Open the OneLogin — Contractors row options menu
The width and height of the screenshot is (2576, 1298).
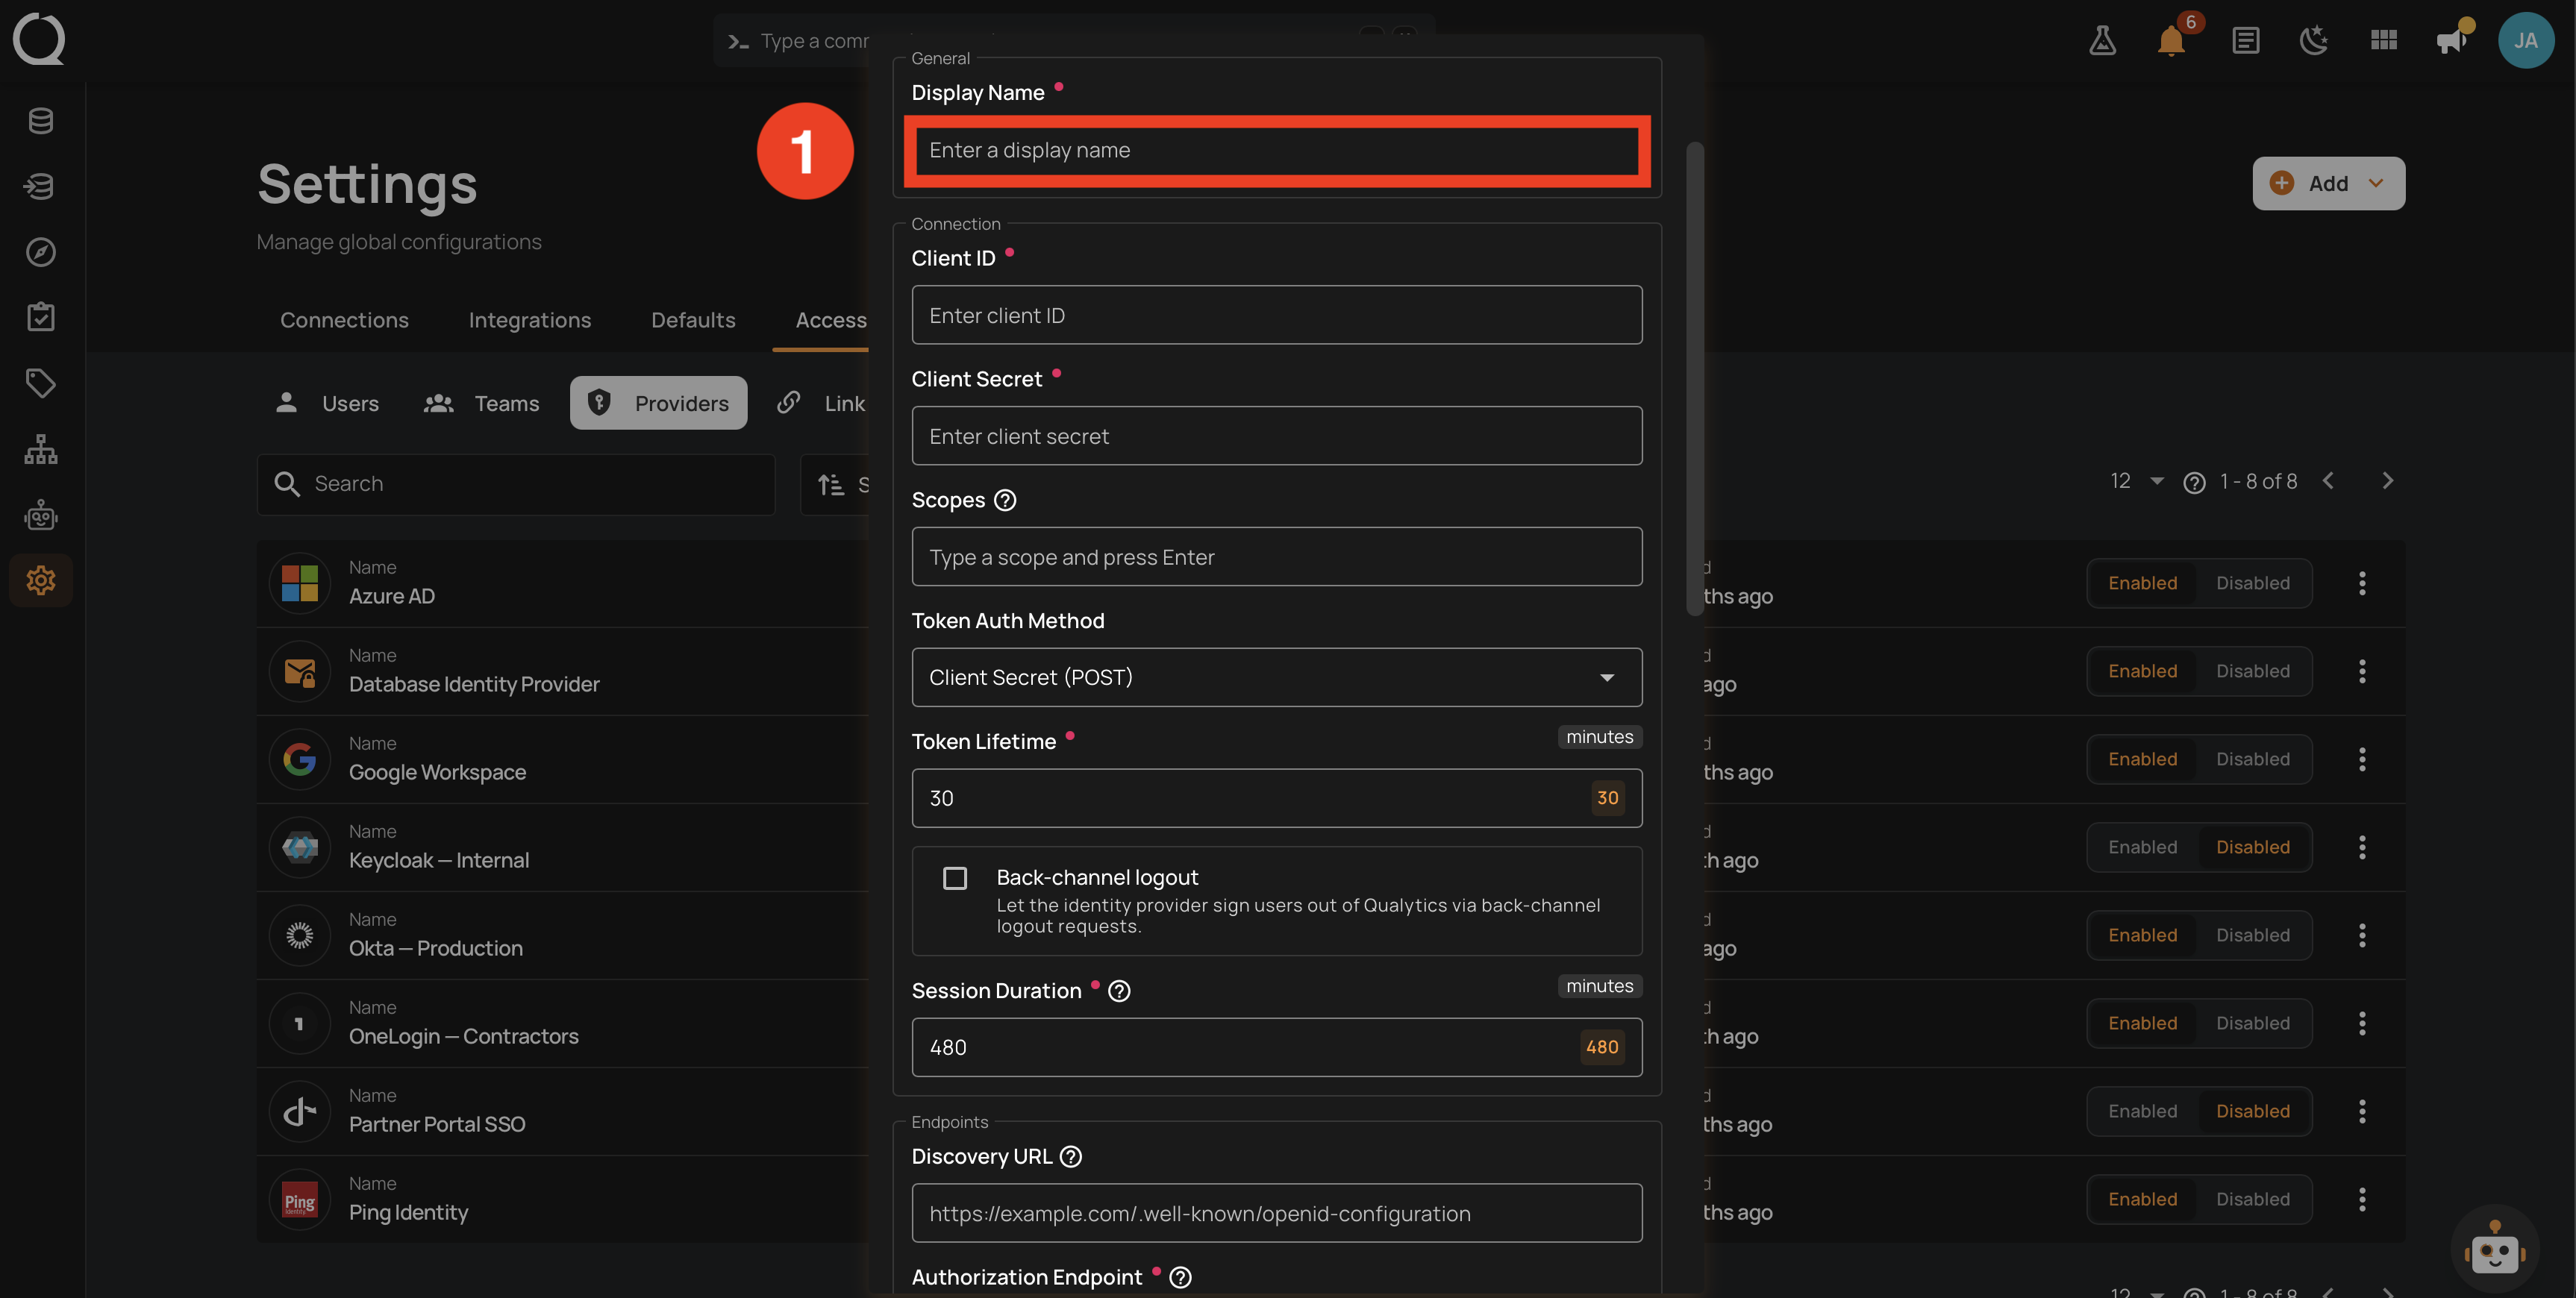(x=2362, y=1023)
